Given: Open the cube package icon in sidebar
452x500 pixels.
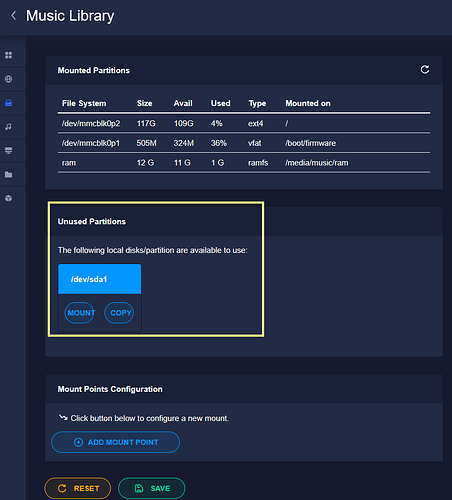Looking at the screenshot, I should coord(9,198).
